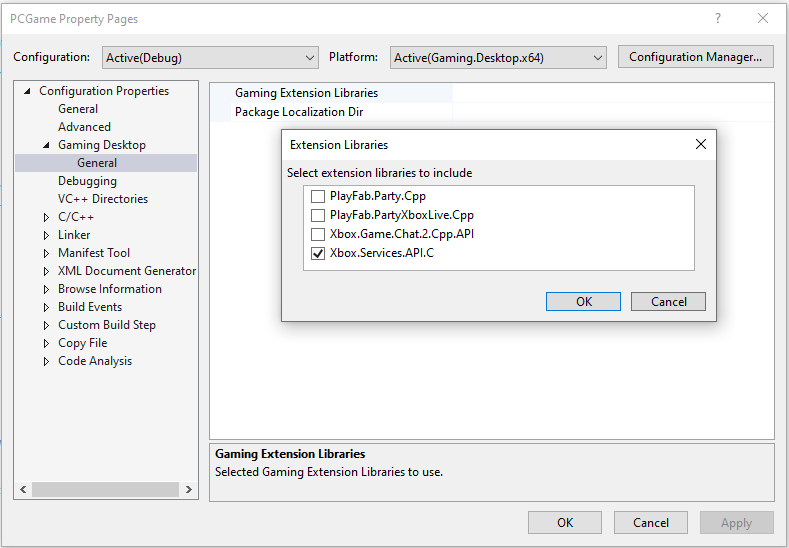Viewport: 789px width, 548px height.
Task: Click Cancel in PCGame Property Pages
Action: pos(651,522)
